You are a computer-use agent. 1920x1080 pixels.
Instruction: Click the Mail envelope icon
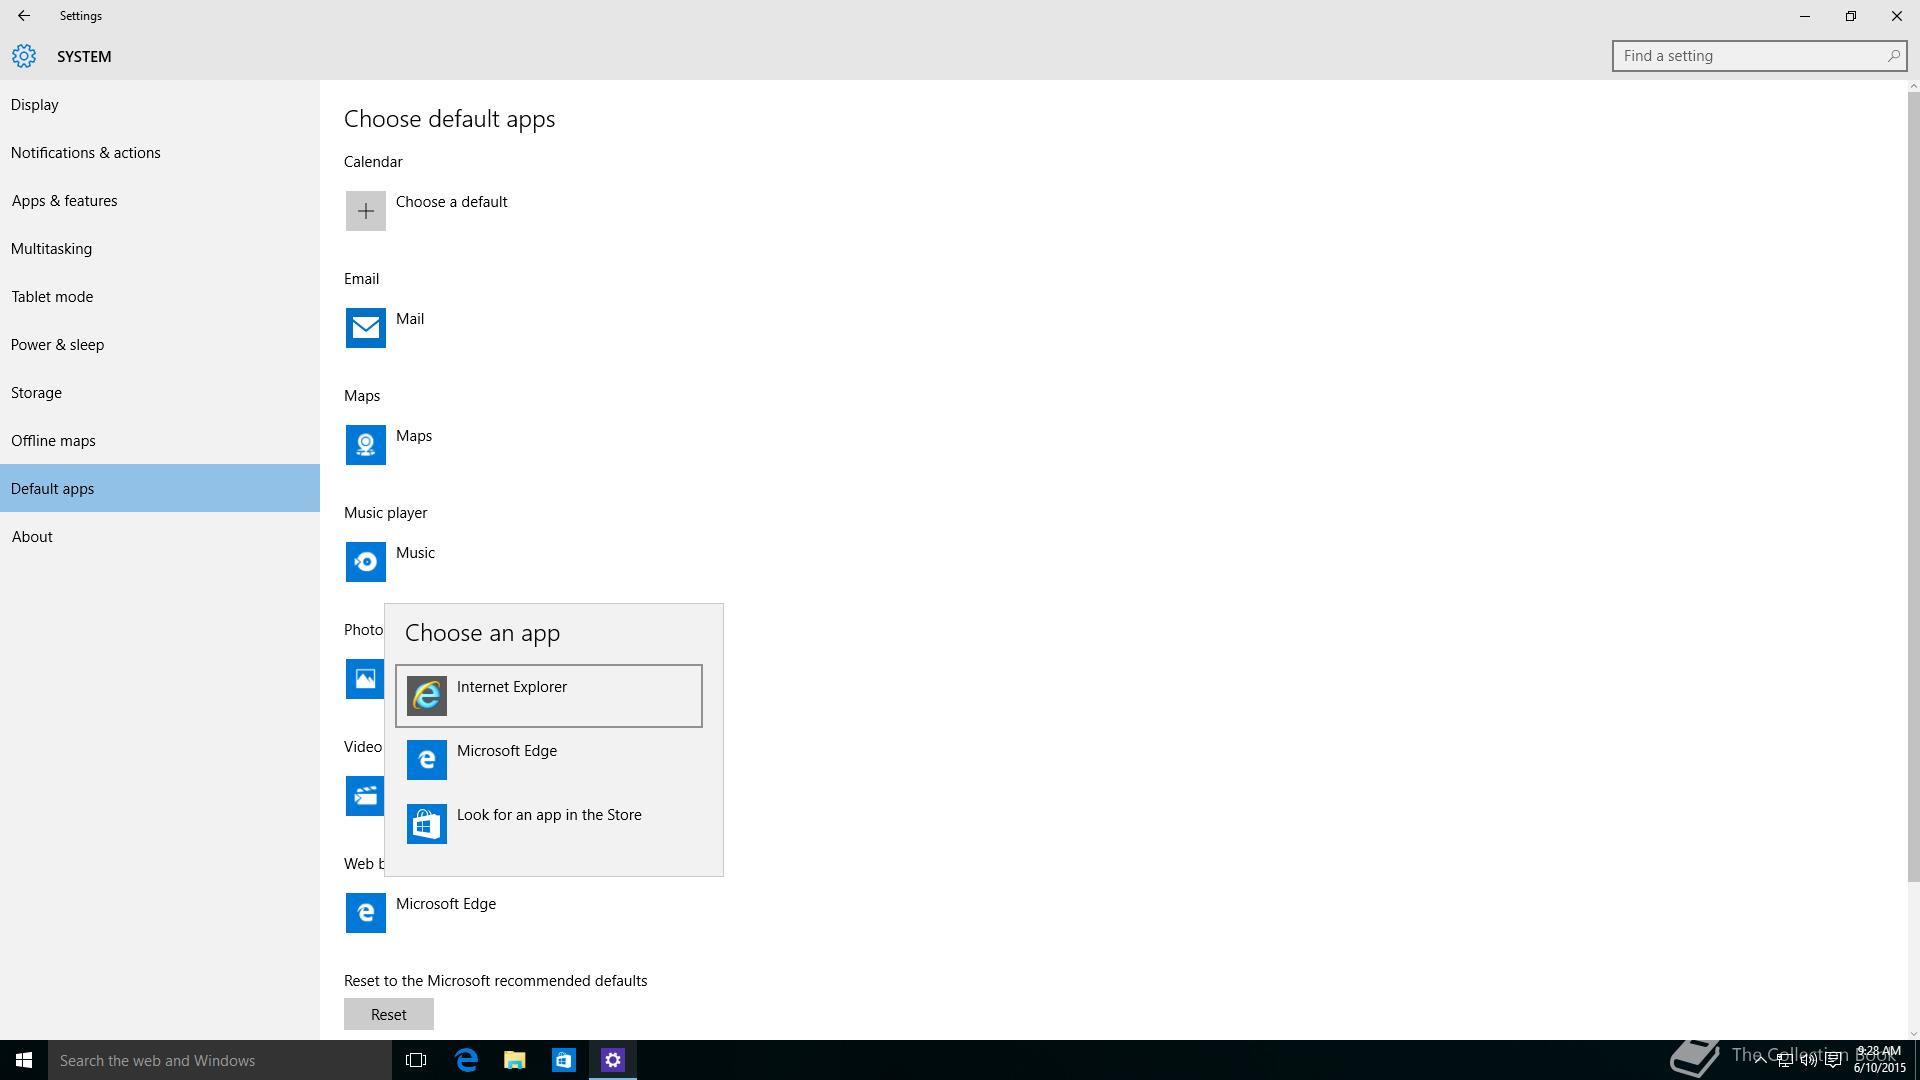[x=366, y=328]
